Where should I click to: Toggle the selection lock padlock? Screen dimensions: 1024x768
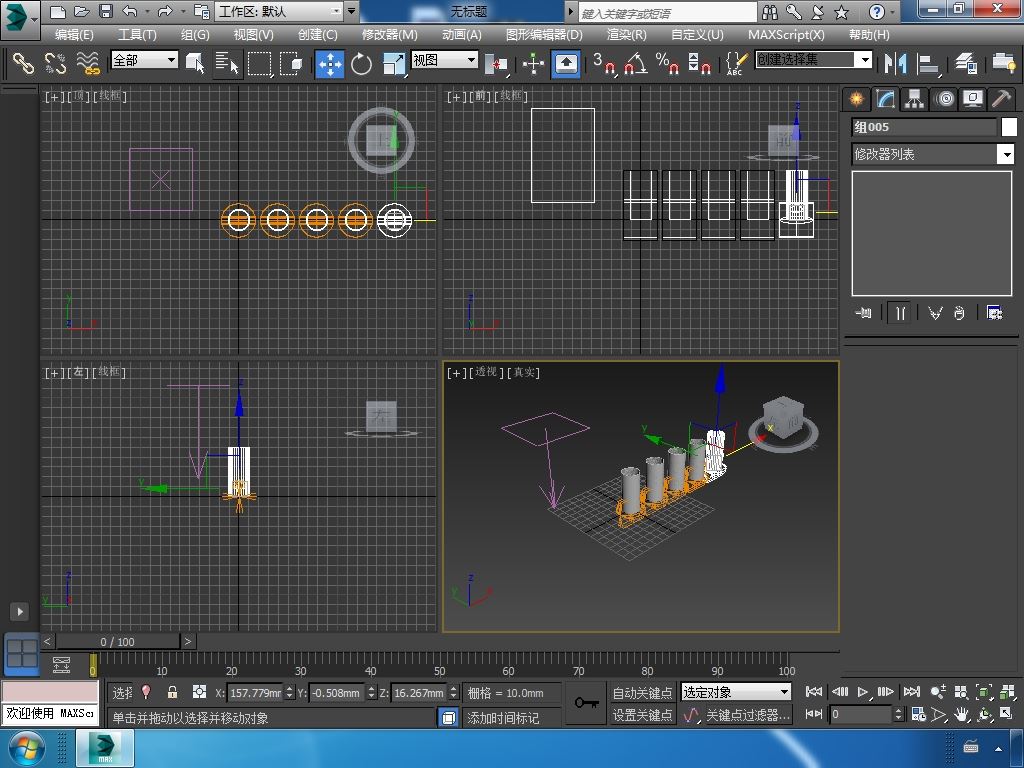(172, 692)
